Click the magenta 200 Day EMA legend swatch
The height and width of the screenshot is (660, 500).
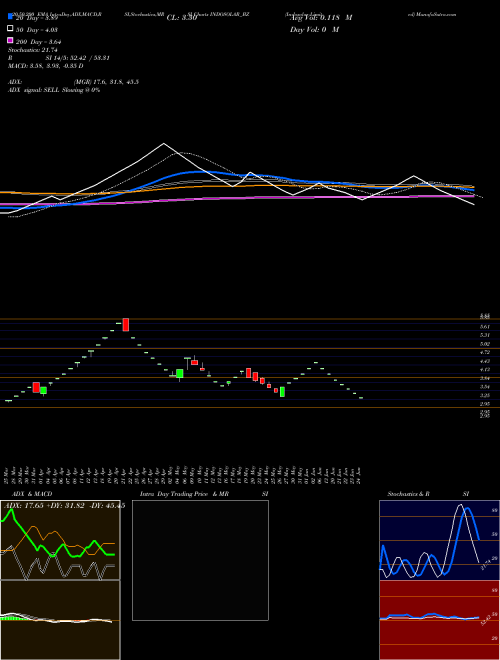point(11,40)
